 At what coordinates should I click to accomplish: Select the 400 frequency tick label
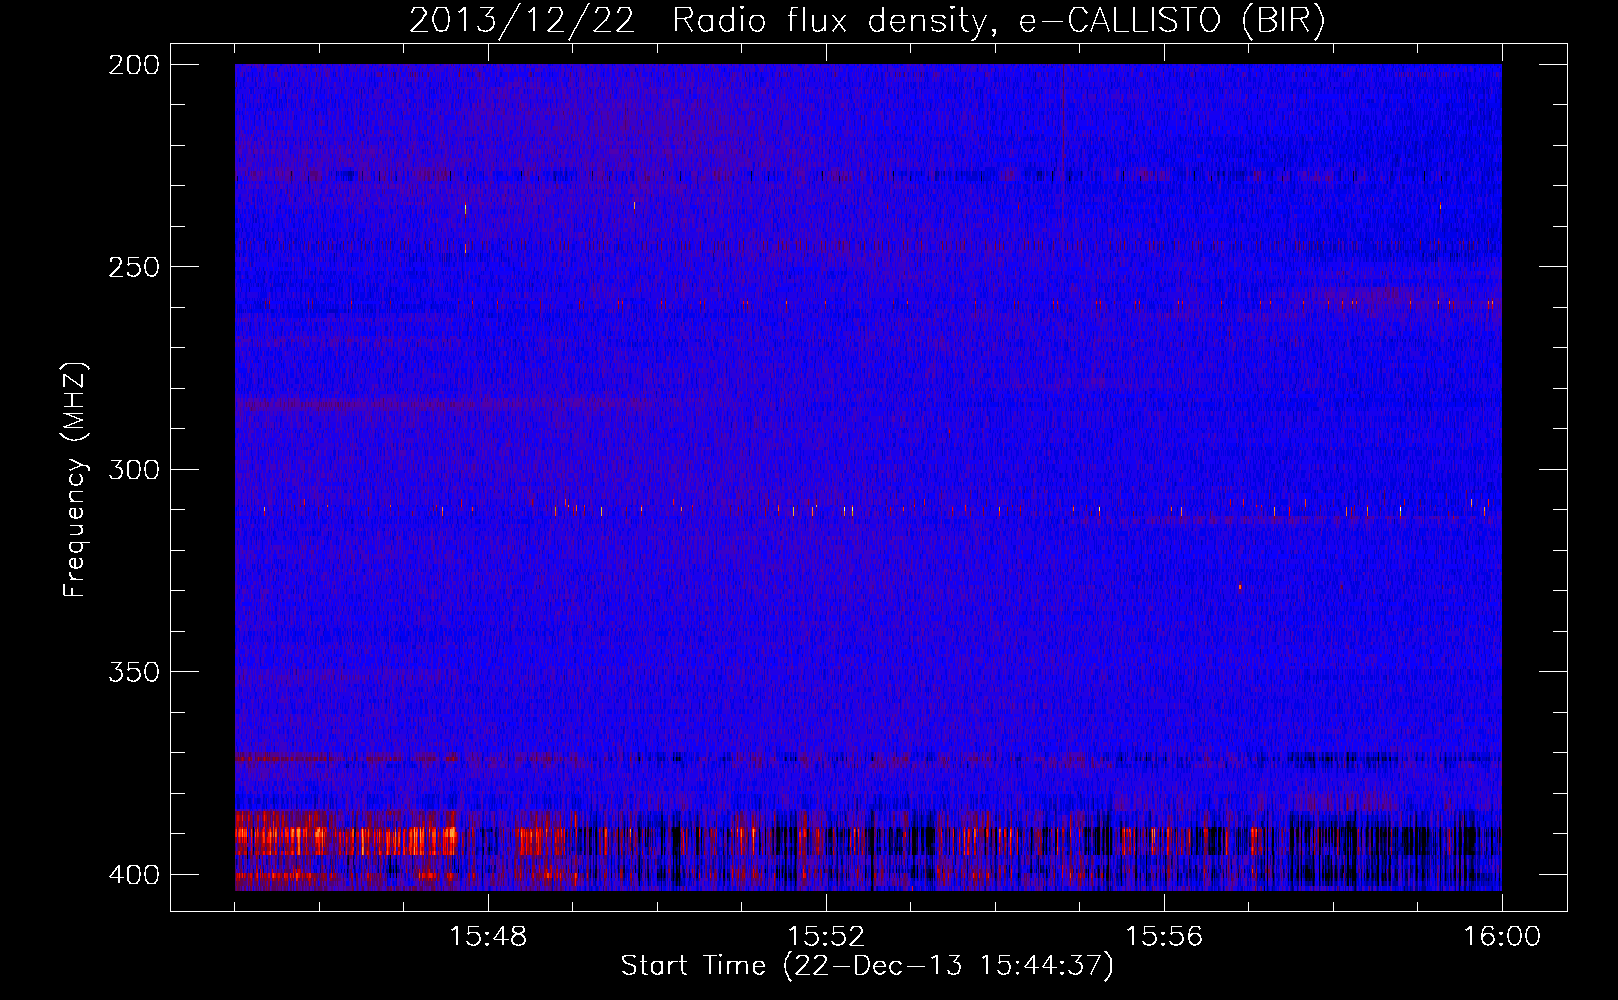[133, 875]
